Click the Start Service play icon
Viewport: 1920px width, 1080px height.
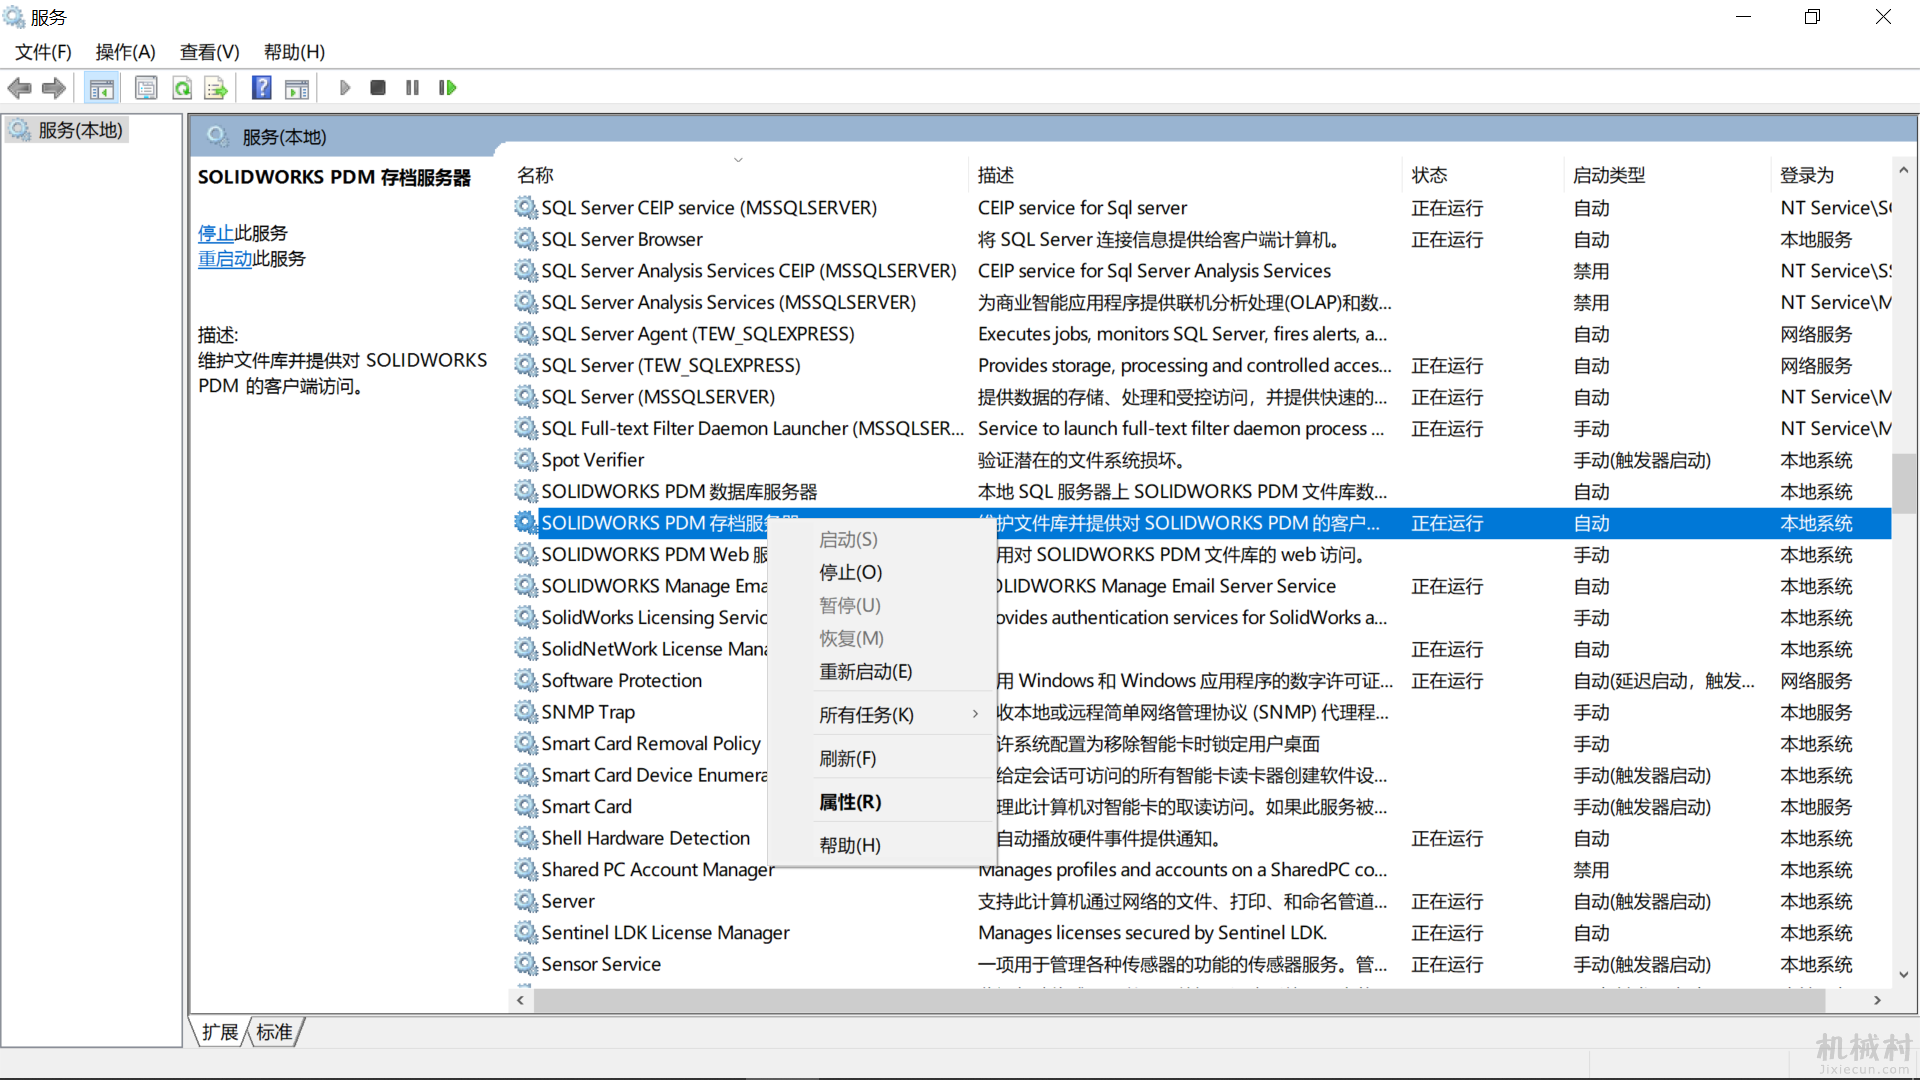pyautogui.click(x=345, y=88)
